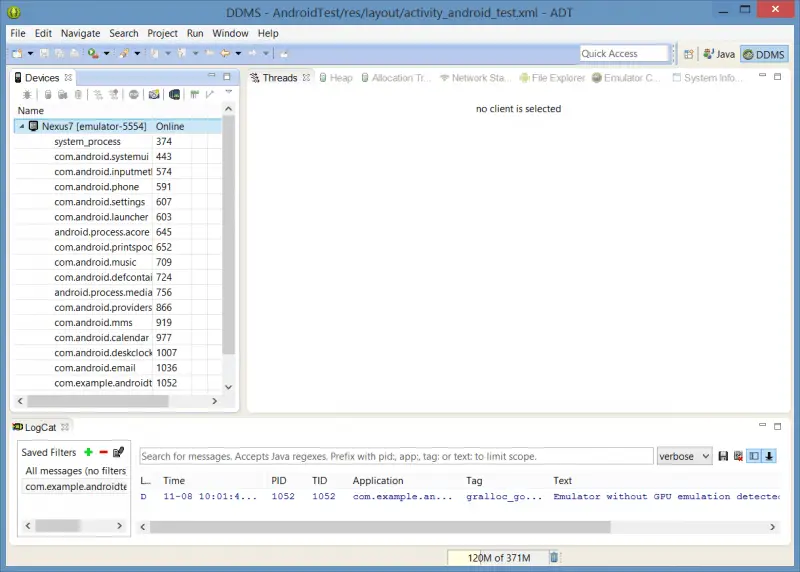Switch to the Java perspective
Viewport: 800px width, 572px height.
tap(718, 54)
